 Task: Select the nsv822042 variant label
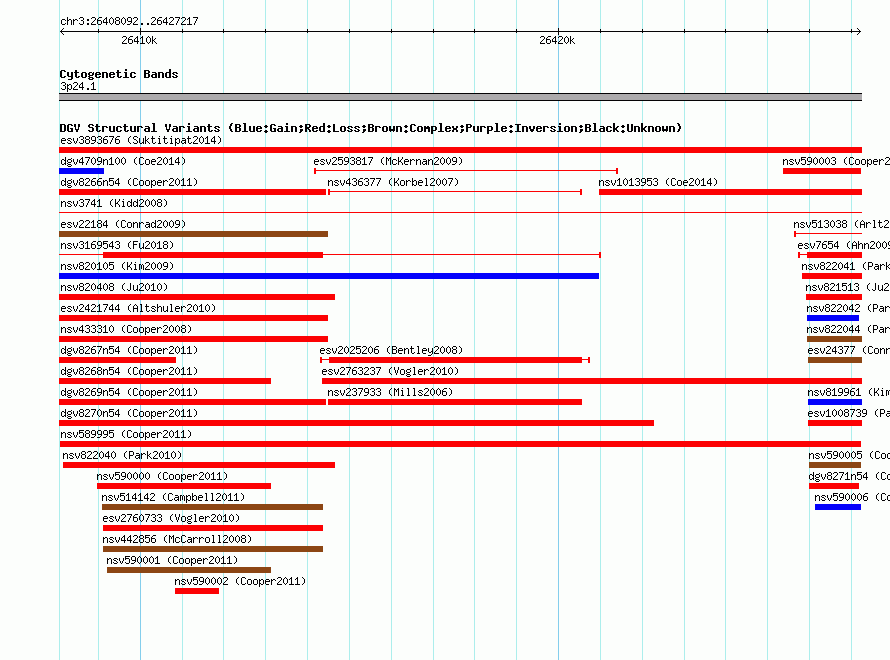(848, 308)
